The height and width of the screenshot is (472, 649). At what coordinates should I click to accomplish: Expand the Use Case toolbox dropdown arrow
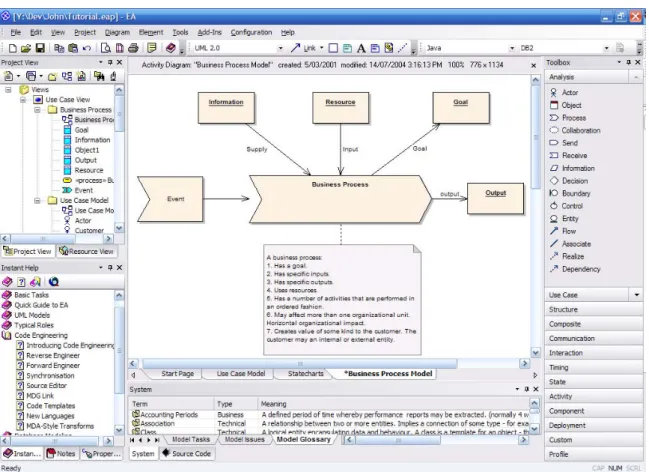(637, 295)
